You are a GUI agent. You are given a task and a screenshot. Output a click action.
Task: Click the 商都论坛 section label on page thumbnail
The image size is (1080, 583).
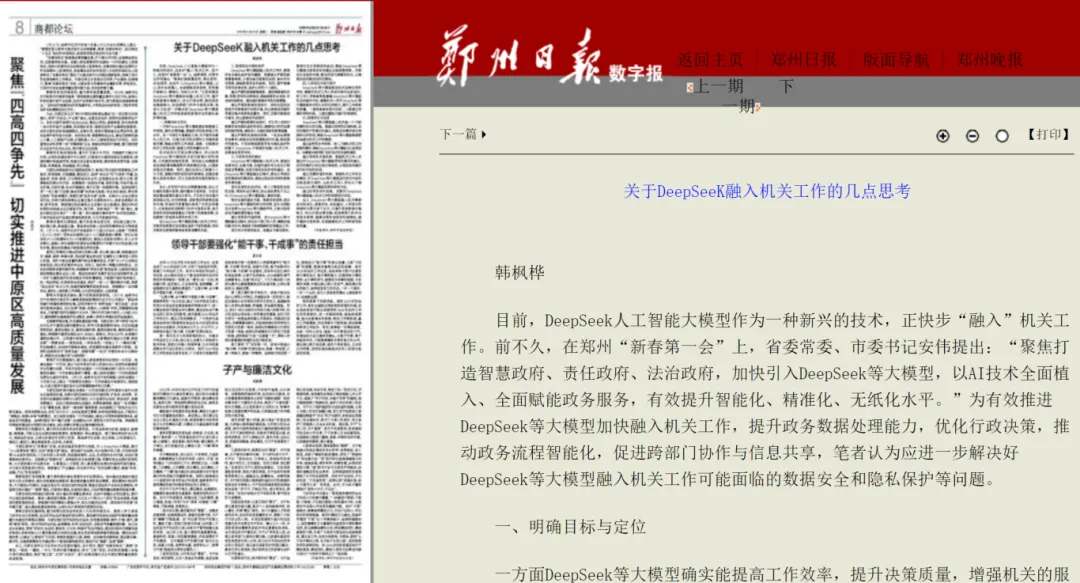[53, 29]
